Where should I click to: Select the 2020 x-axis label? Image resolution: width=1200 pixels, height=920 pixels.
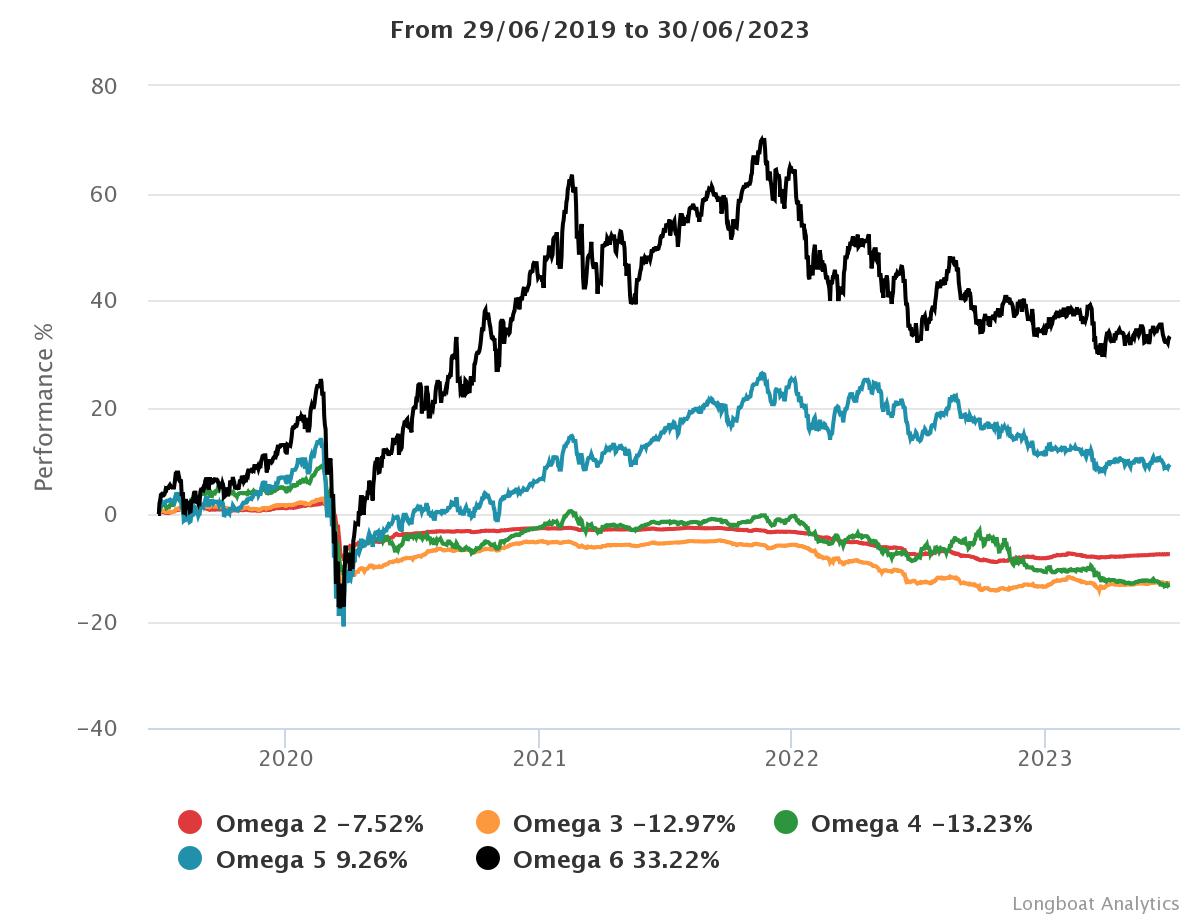point(285,759)
